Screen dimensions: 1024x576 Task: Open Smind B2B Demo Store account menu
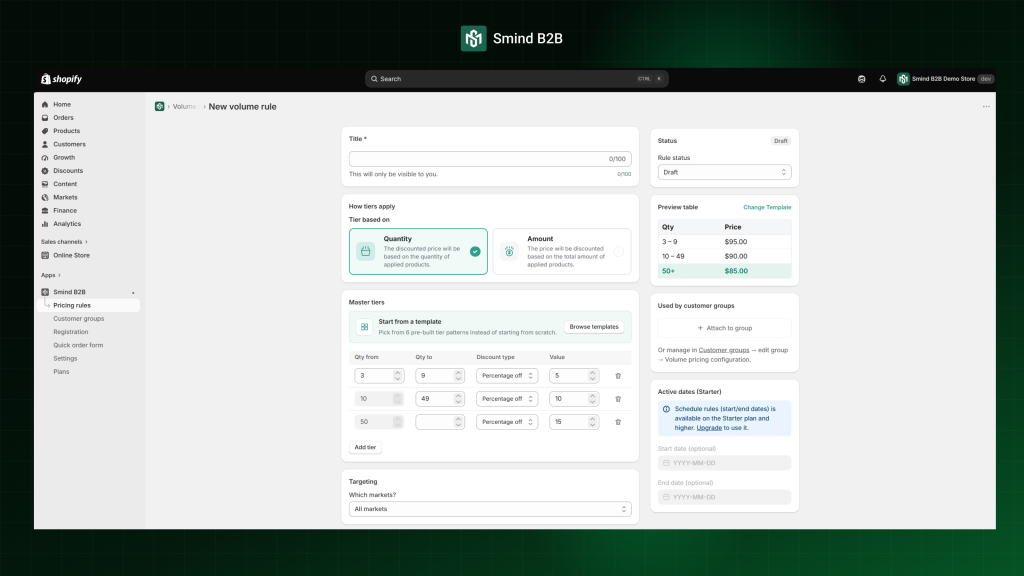945,79
